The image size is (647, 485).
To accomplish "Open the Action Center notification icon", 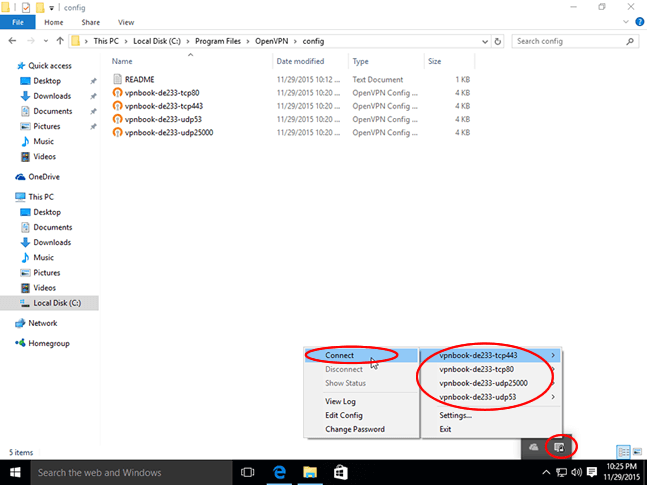I will pyautogui.click(x=592, y=472).
